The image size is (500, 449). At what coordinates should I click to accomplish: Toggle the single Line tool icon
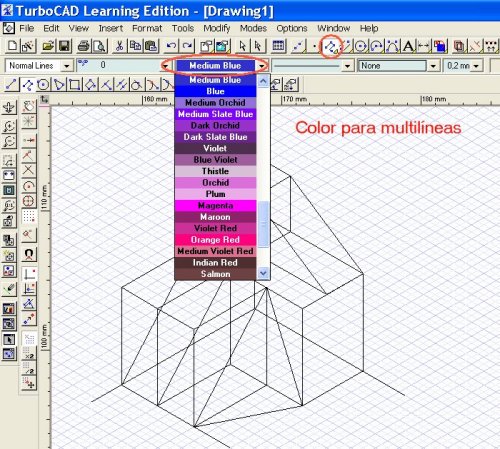[x=11, y=85]
